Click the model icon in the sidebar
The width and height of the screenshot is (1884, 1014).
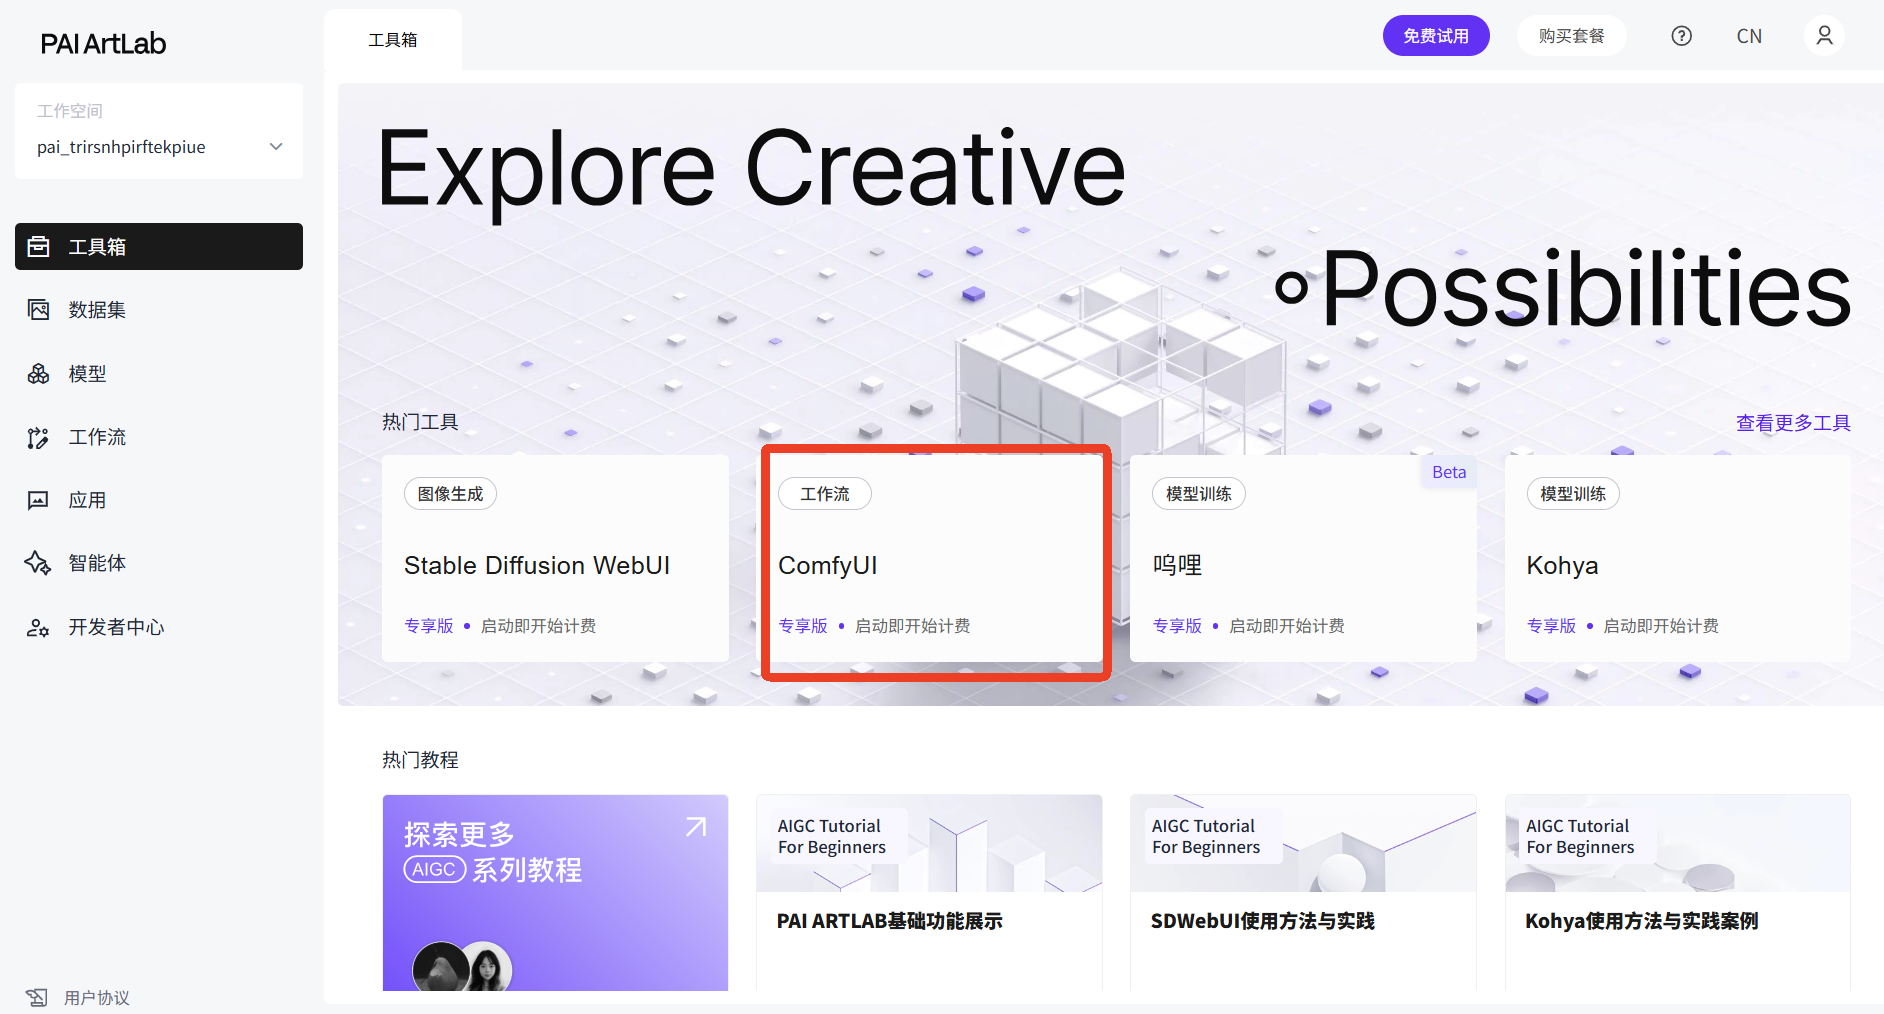39,374
